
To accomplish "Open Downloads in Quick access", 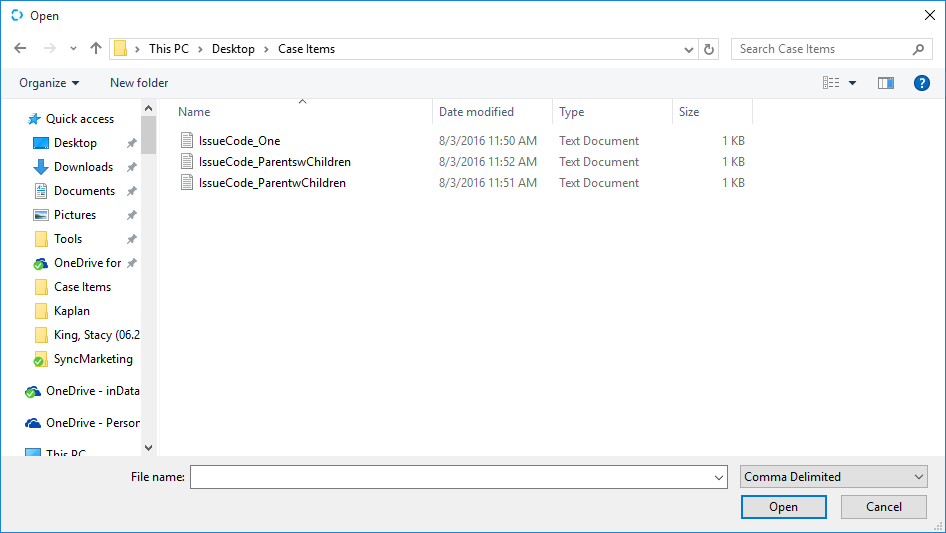I will pyautogui.click(x=83, y=167).
